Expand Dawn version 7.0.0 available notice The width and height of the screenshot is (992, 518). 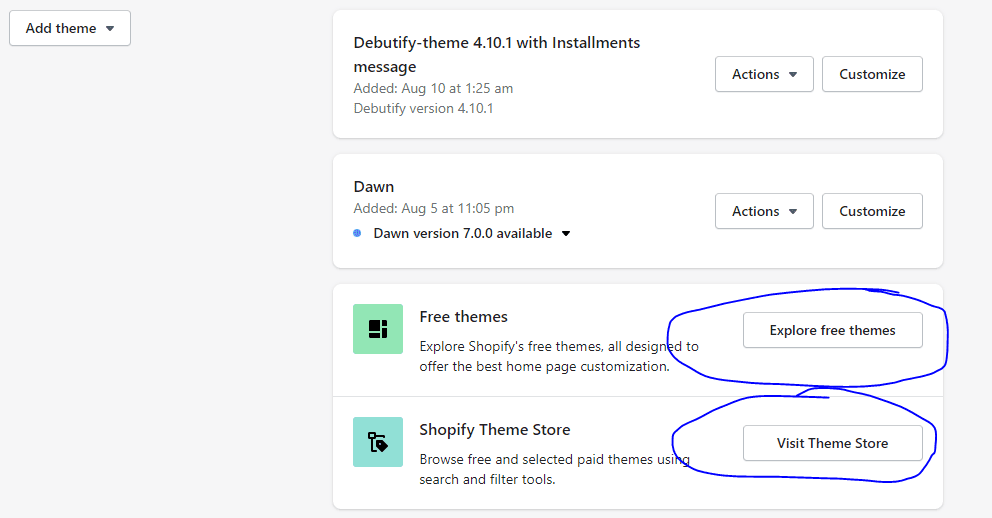tap(471, 233)
